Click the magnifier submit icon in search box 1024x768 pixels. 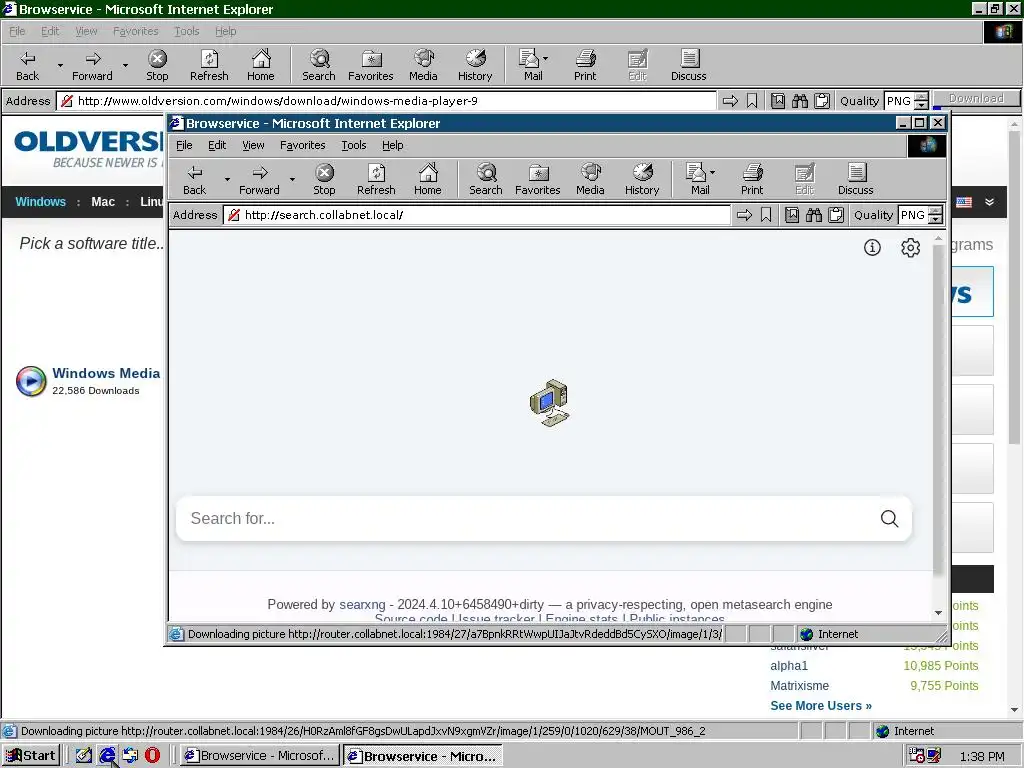(x=889, y=519)
